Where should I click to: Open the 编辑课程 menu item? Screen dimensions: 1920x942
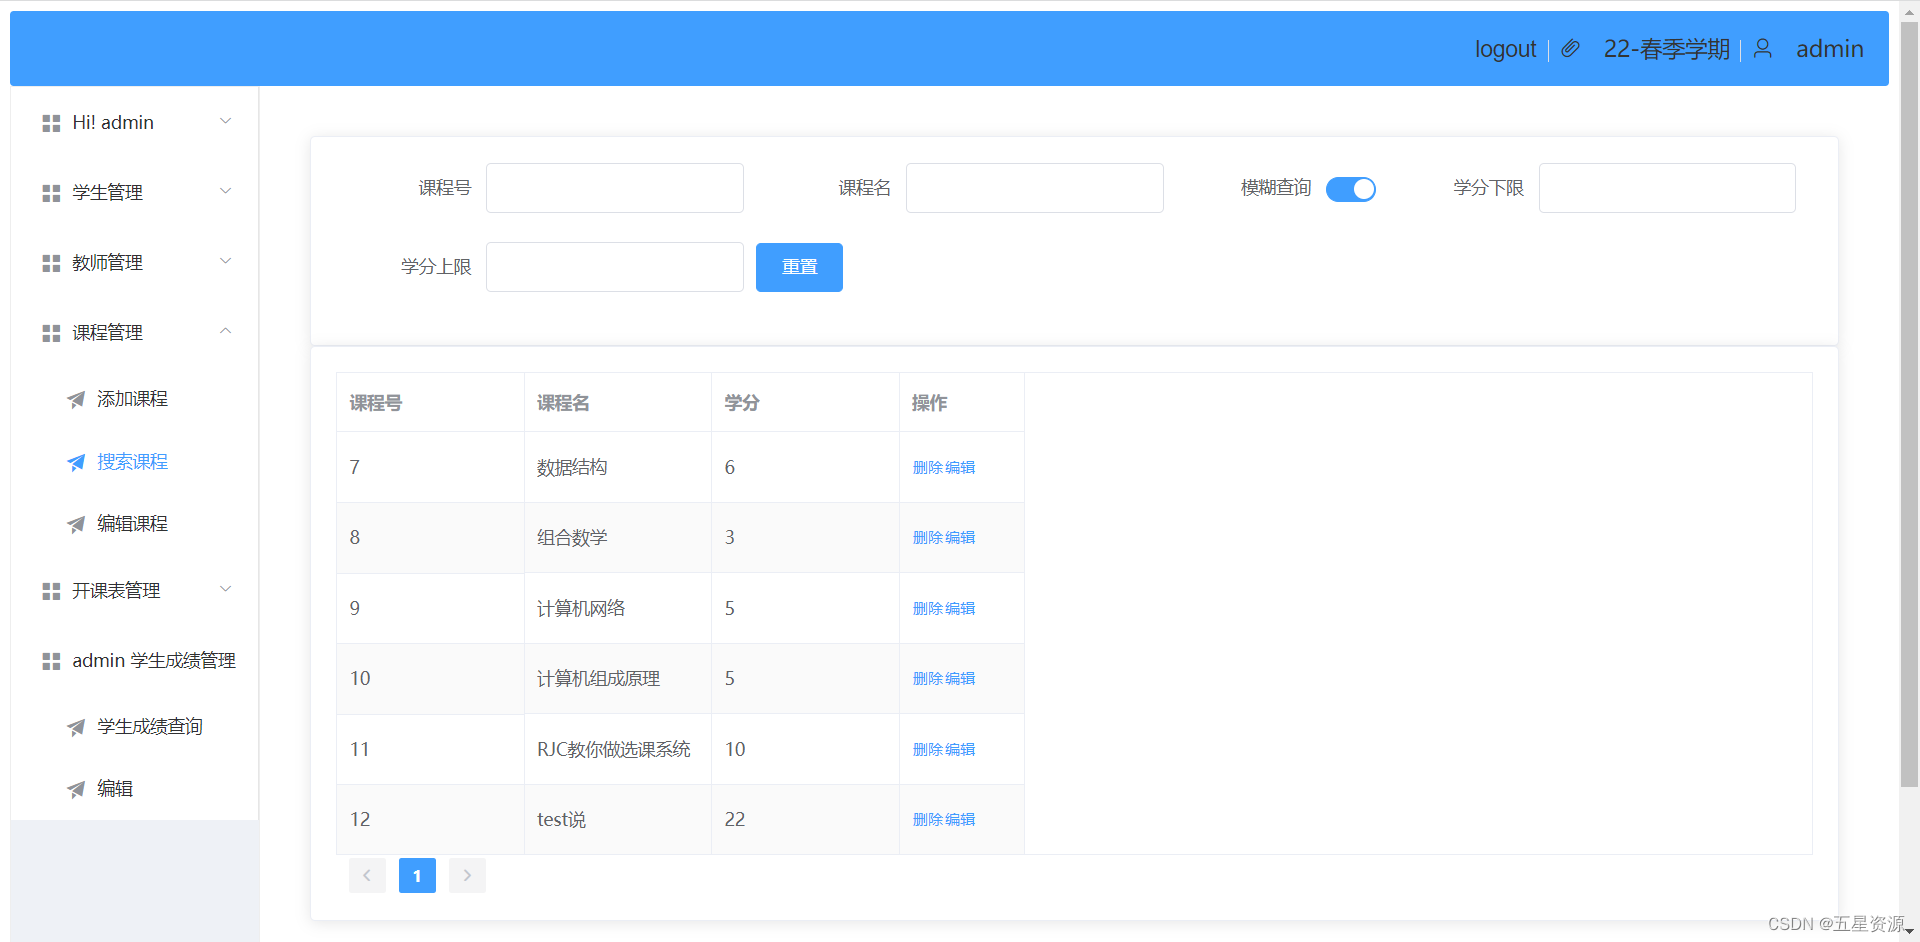point(134,523)
